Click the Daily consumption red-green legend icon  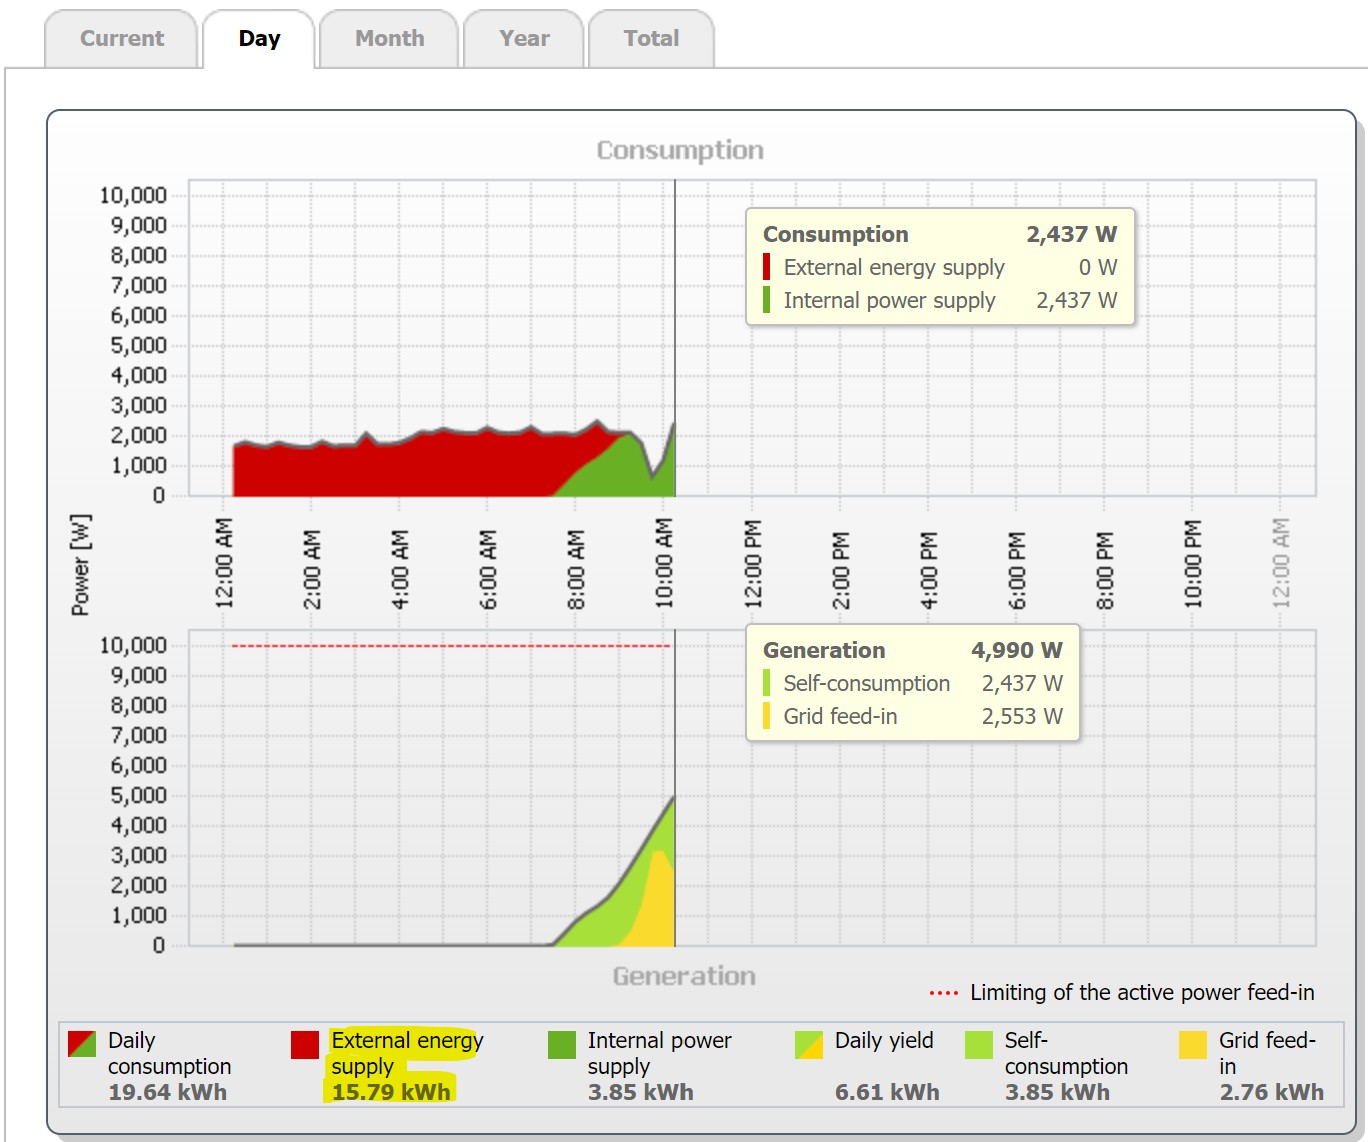click(x=82, y=1045)
